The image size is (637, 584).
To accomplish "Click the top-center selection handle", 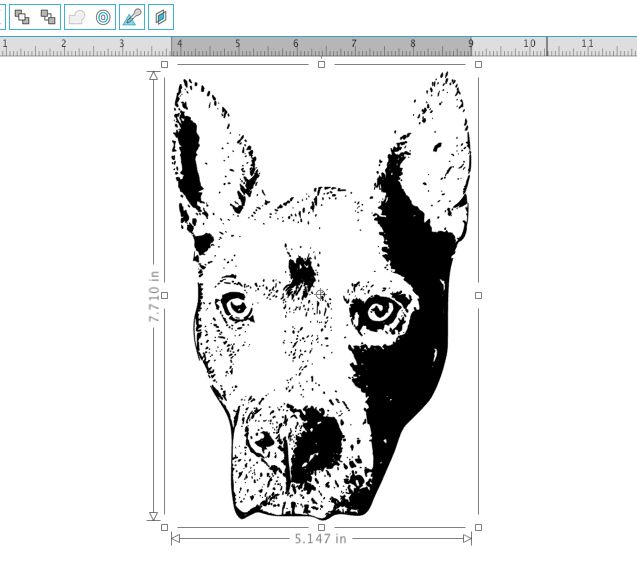I will coord(321,65).
